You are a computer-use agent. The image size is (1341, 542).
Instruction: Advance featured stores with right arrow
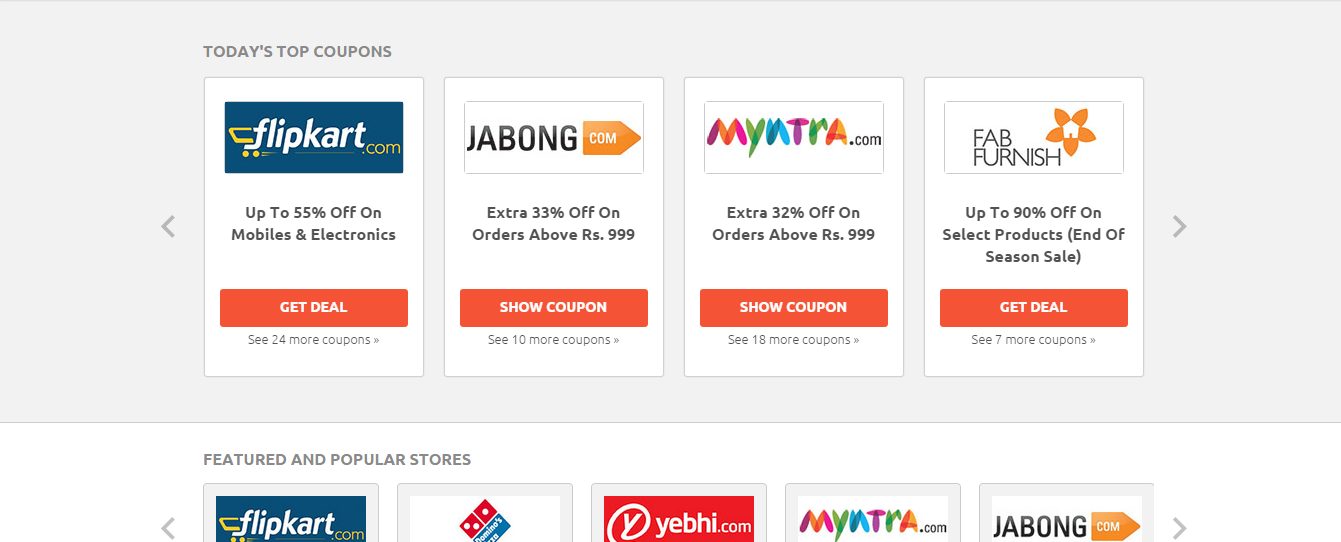click(1180, 528)
